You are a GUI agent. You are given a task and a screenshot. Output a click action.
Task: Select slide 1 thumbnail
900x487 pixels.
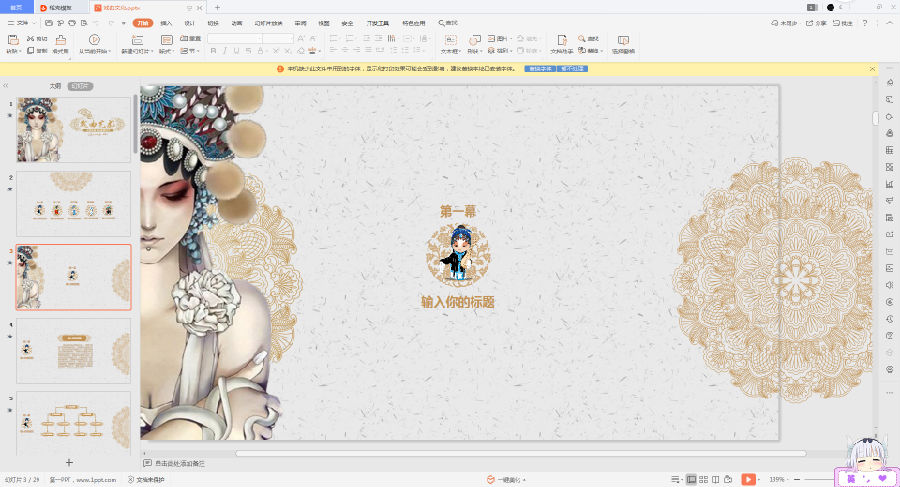pos(73,129)
